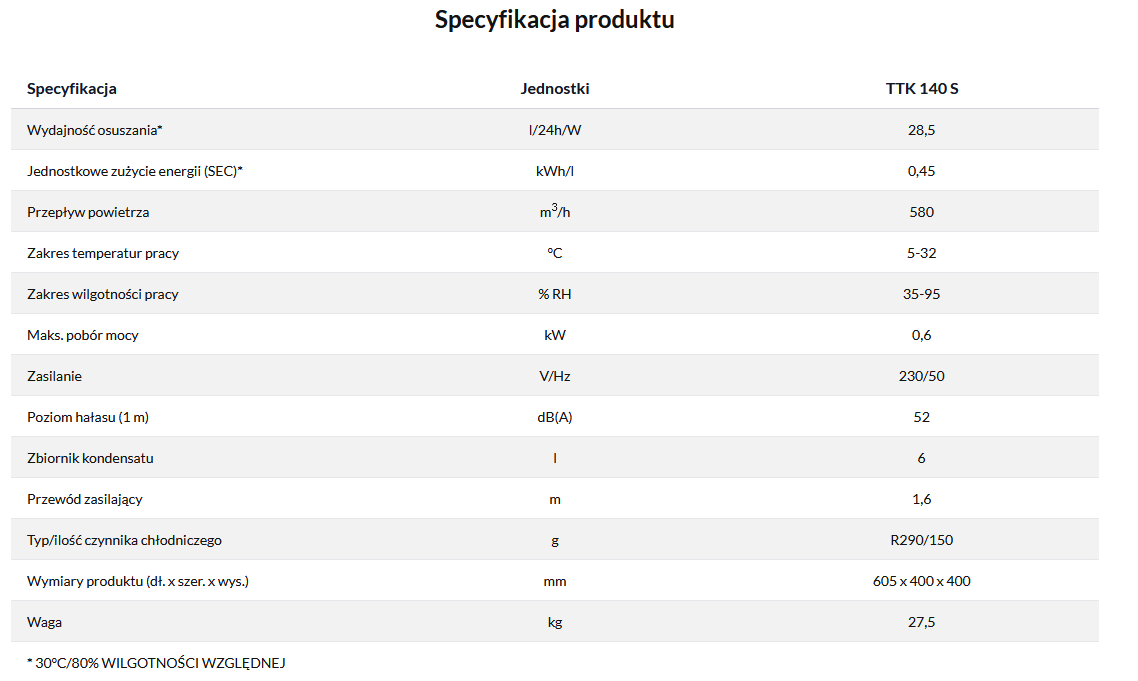Select the "Waga" row label

pyautogui.click(x=44, y=622)
